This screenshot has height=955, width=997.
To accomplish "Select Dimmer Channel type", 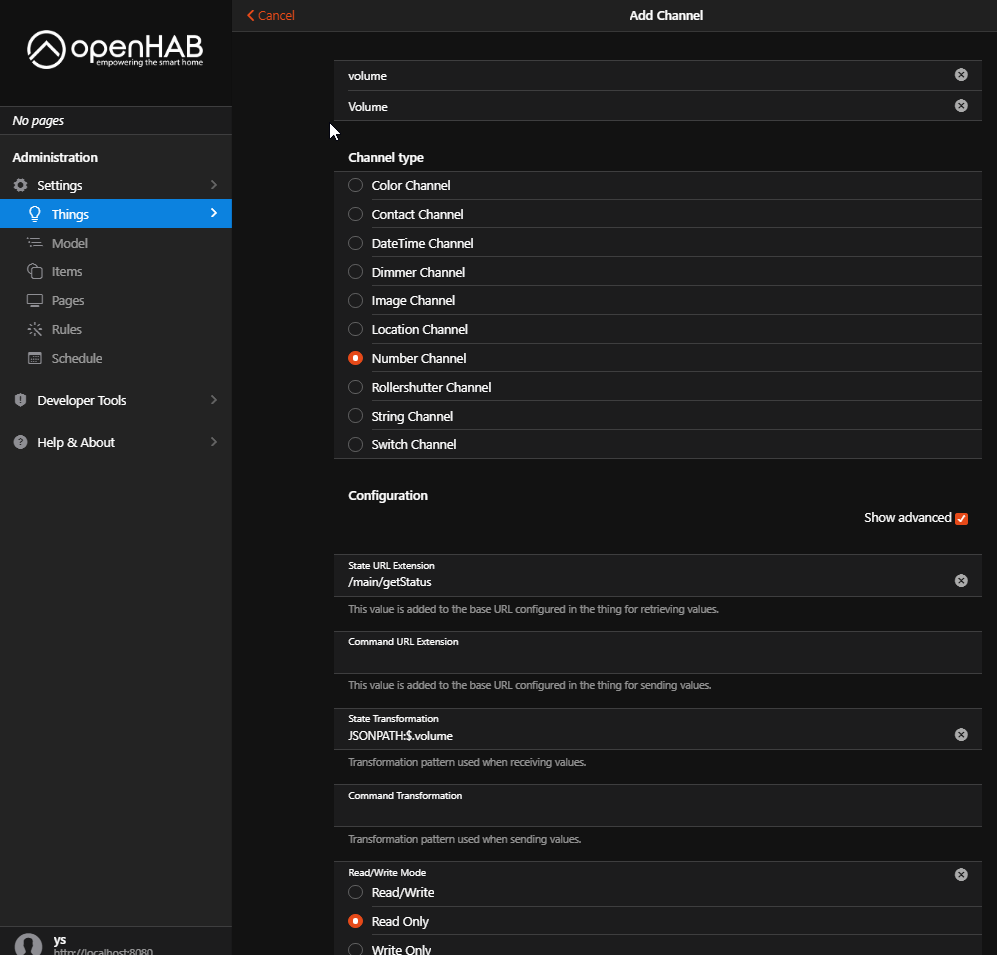I will coord(355,271).
